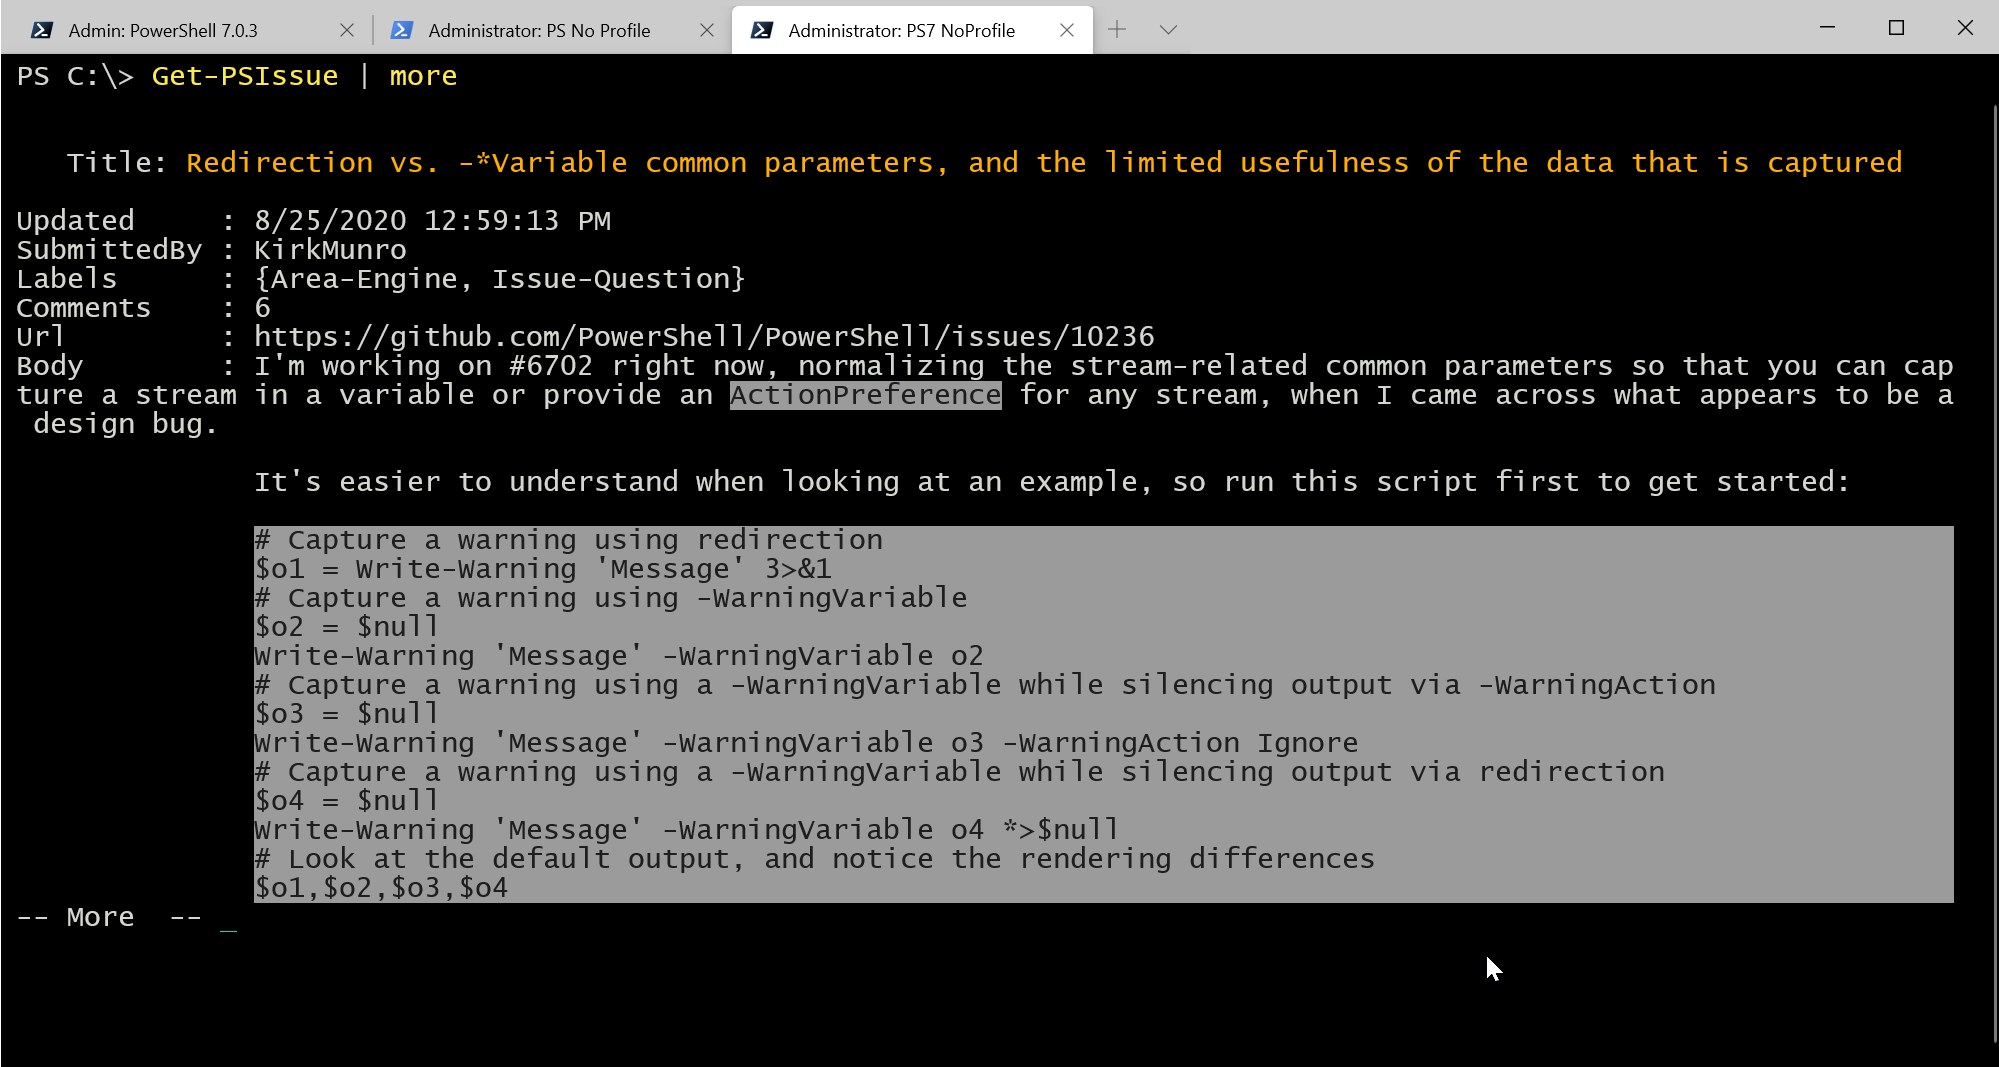
Task: Close the Administrator: PS No Profile tab
Action: [707, 30]
